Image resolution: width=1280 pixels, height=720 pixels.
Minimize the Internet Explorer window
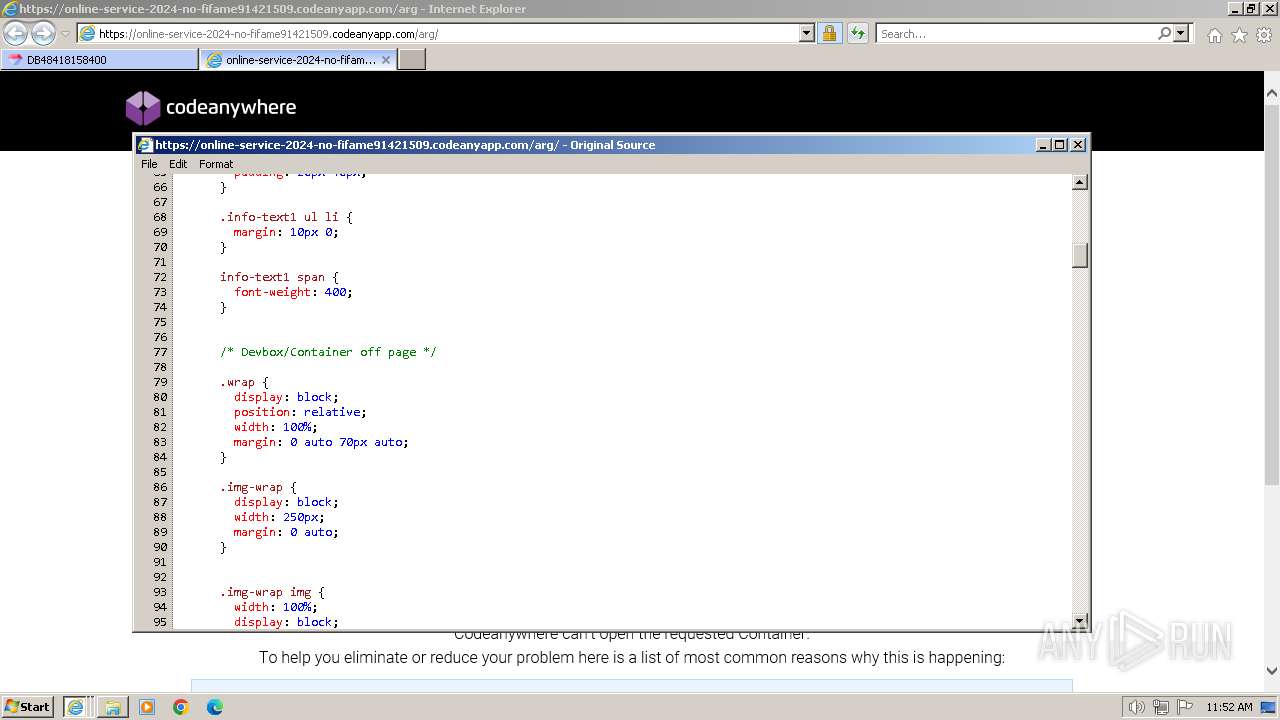(x=1233, y=9)
